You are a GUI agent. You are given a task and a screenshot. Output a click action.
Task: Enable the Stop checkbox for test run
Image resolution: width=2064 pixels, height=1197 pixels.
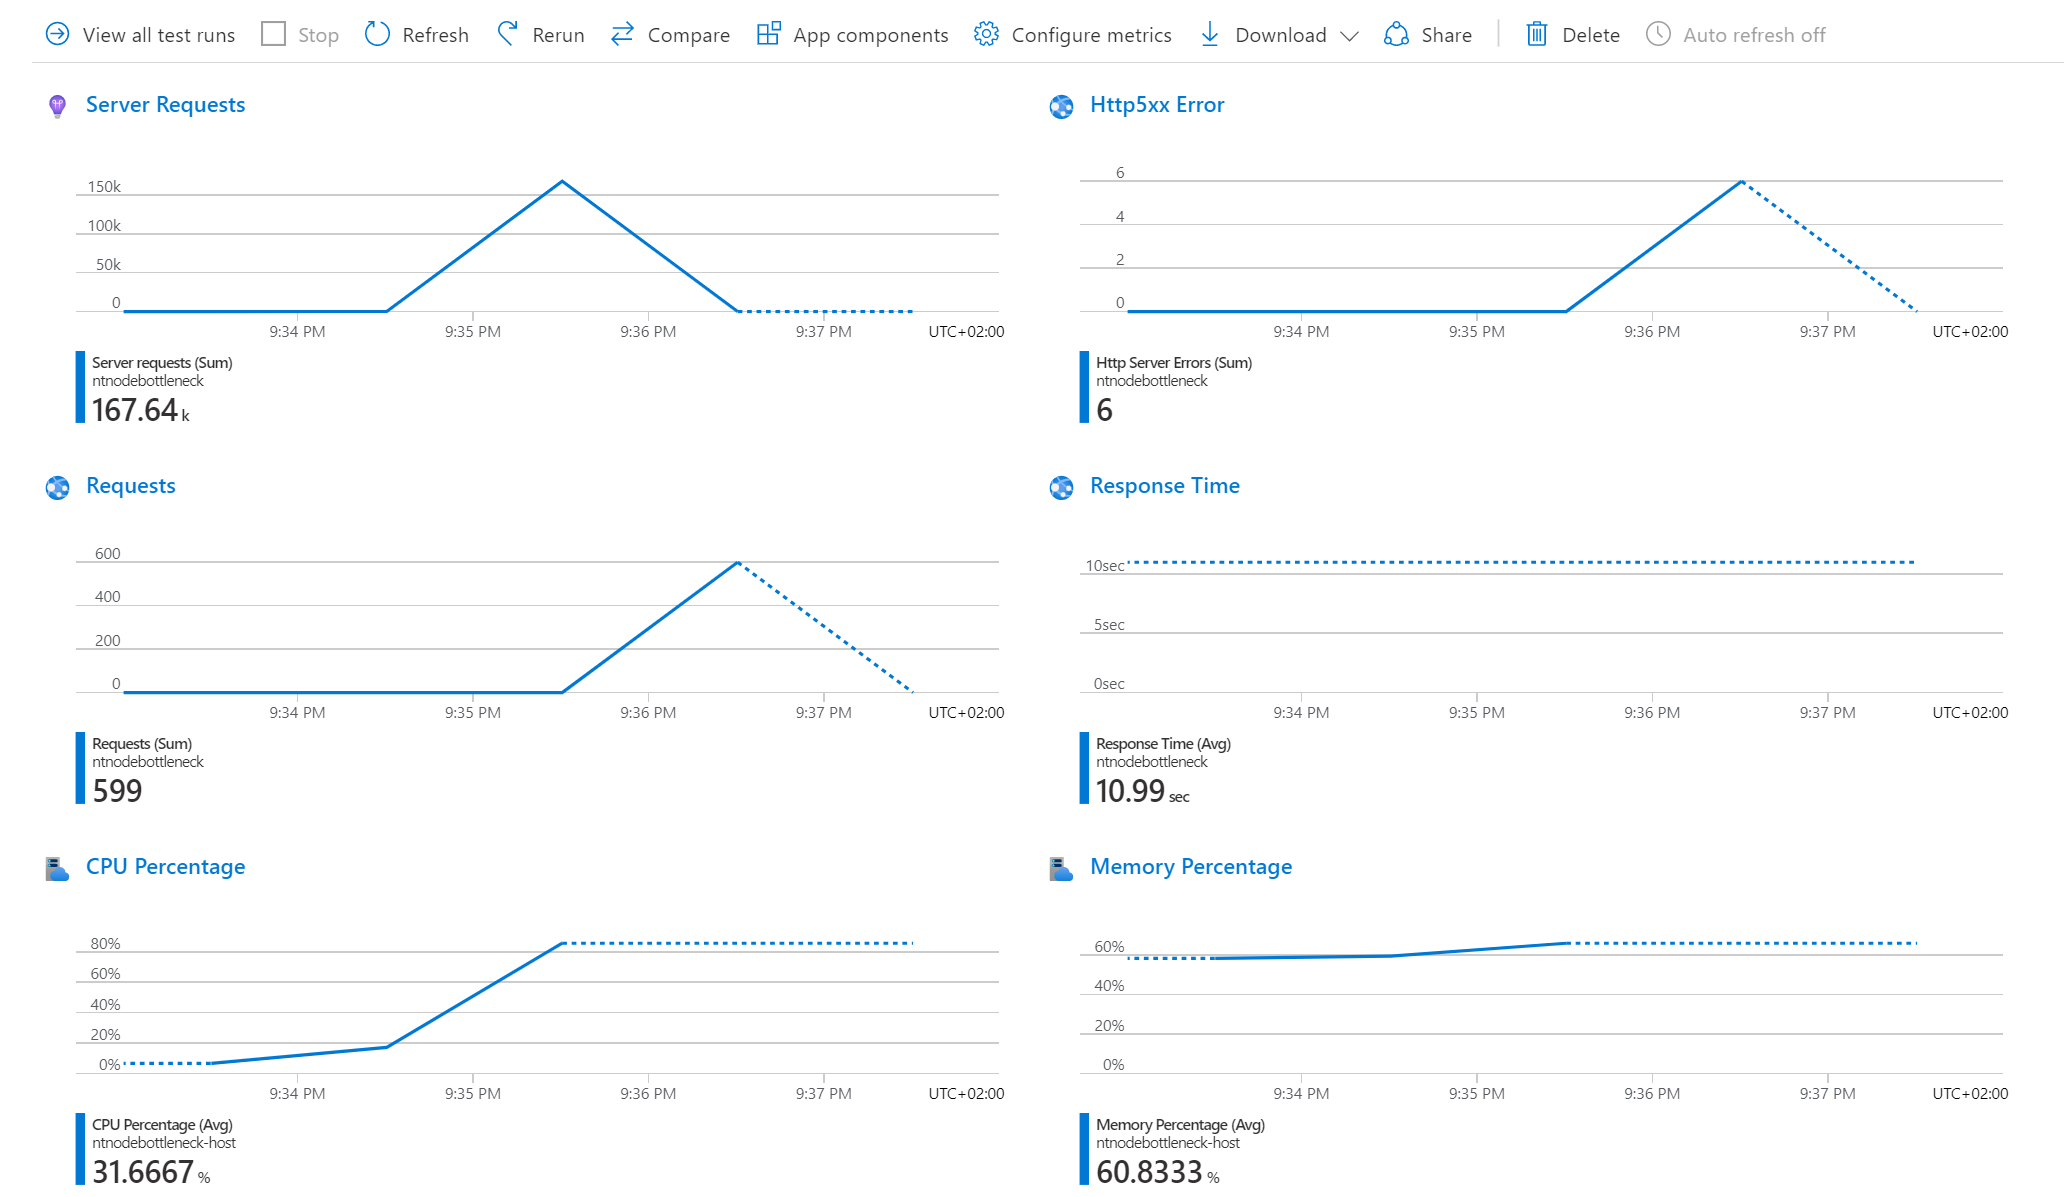273,33
